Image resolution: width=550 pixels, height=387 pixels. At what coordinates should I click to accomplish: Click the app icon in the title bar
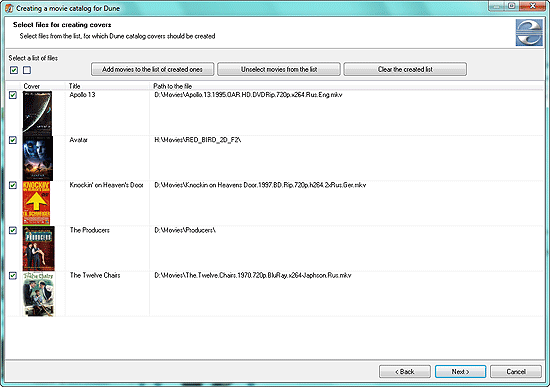coord(9,8)
